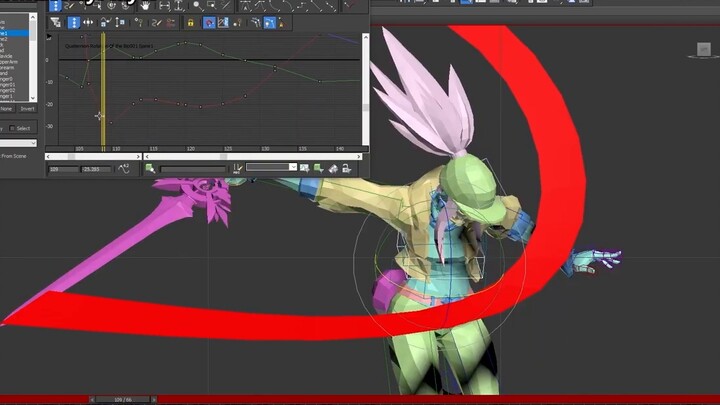
Task: Click the bone list scroll-up arrow
Action: point(33,17)
